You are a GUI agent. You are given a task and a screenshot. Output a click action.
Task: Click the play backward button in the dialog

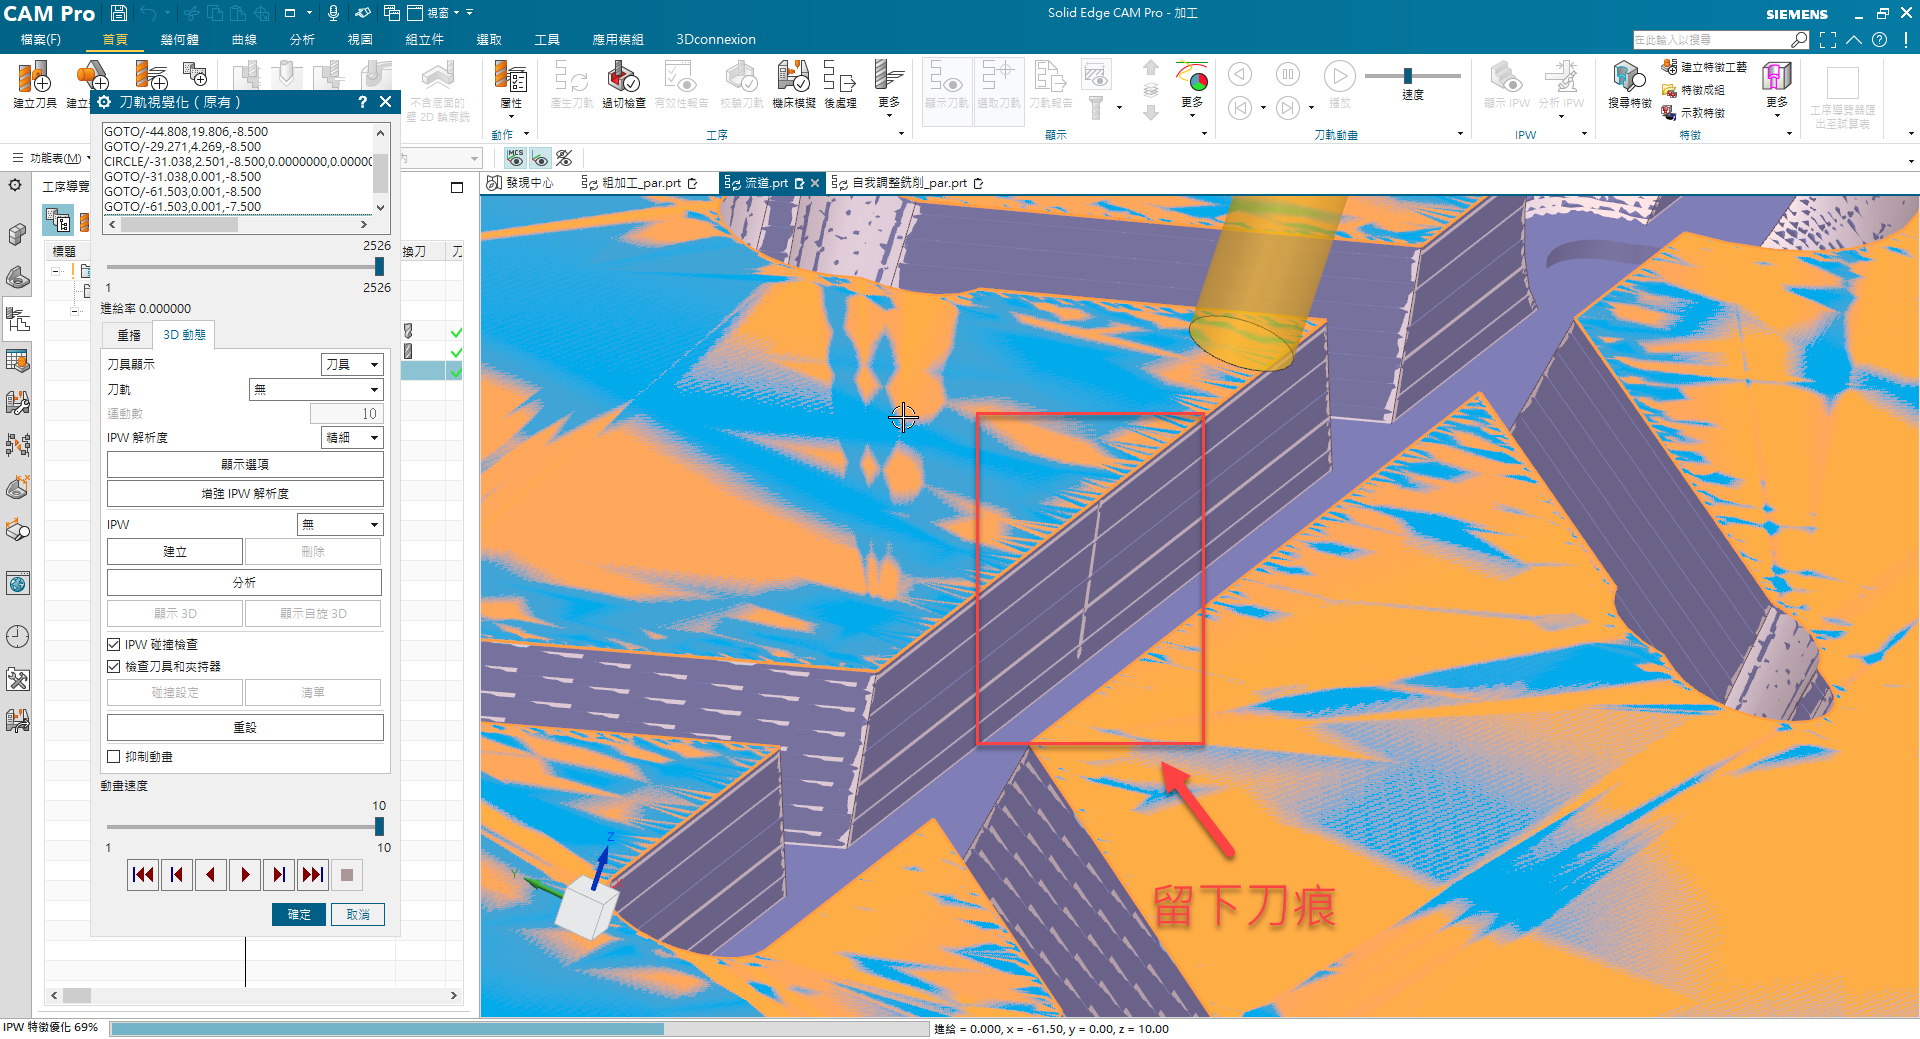point(210,875)
